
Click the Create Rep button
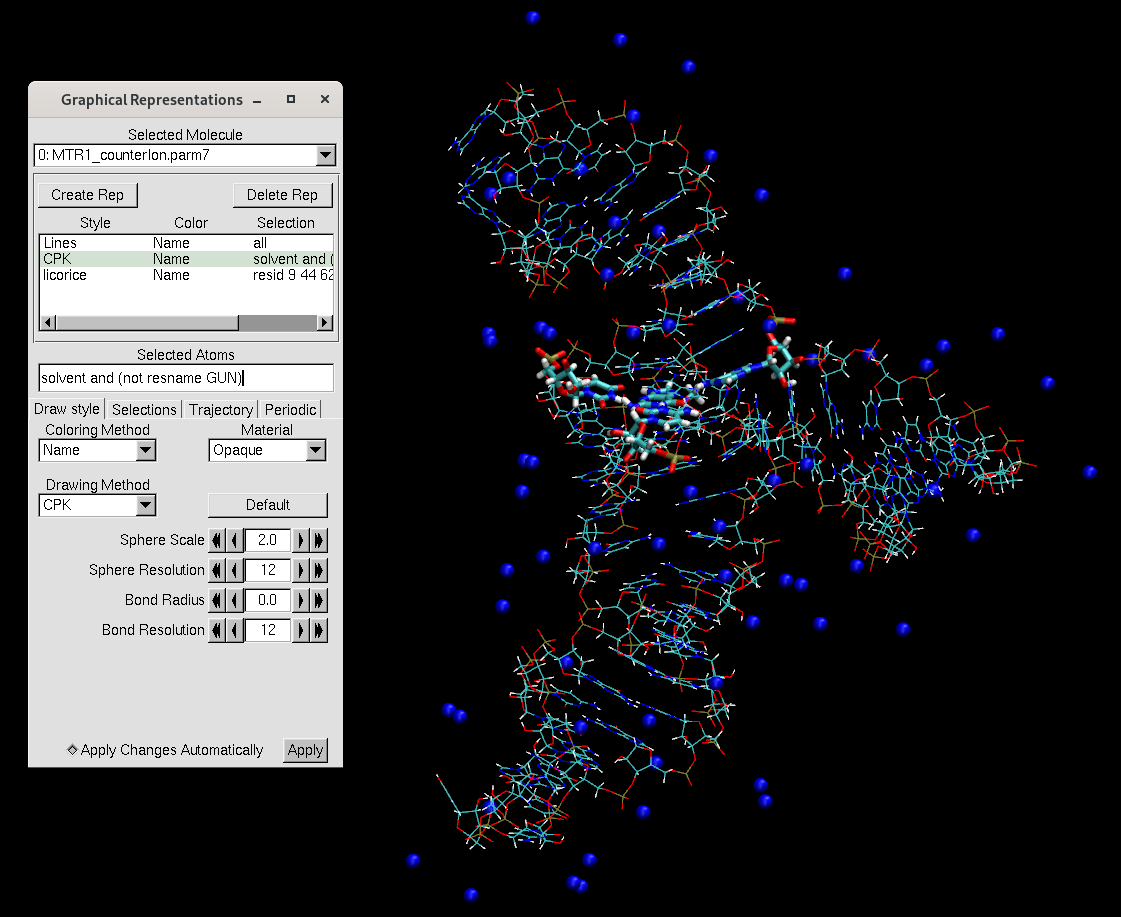click(88, 195)
